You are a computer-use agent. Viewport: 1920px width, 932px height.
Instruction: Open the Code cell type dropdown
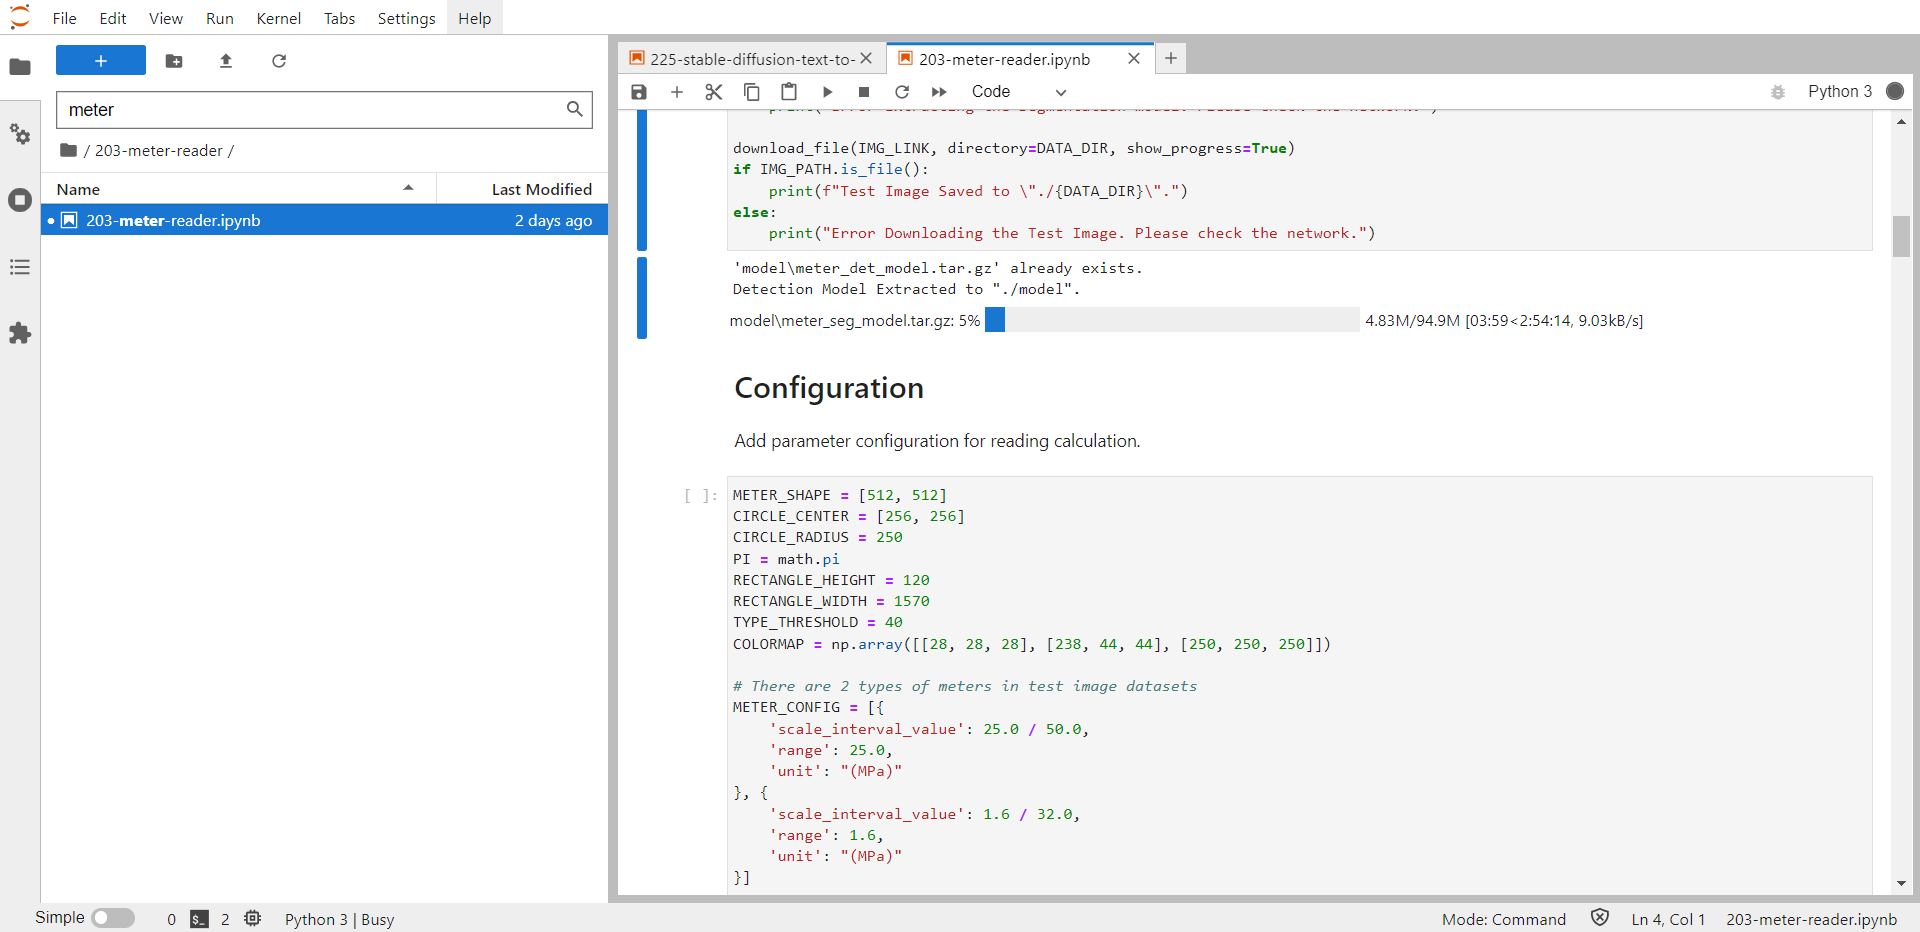(x=1017, y=91)
